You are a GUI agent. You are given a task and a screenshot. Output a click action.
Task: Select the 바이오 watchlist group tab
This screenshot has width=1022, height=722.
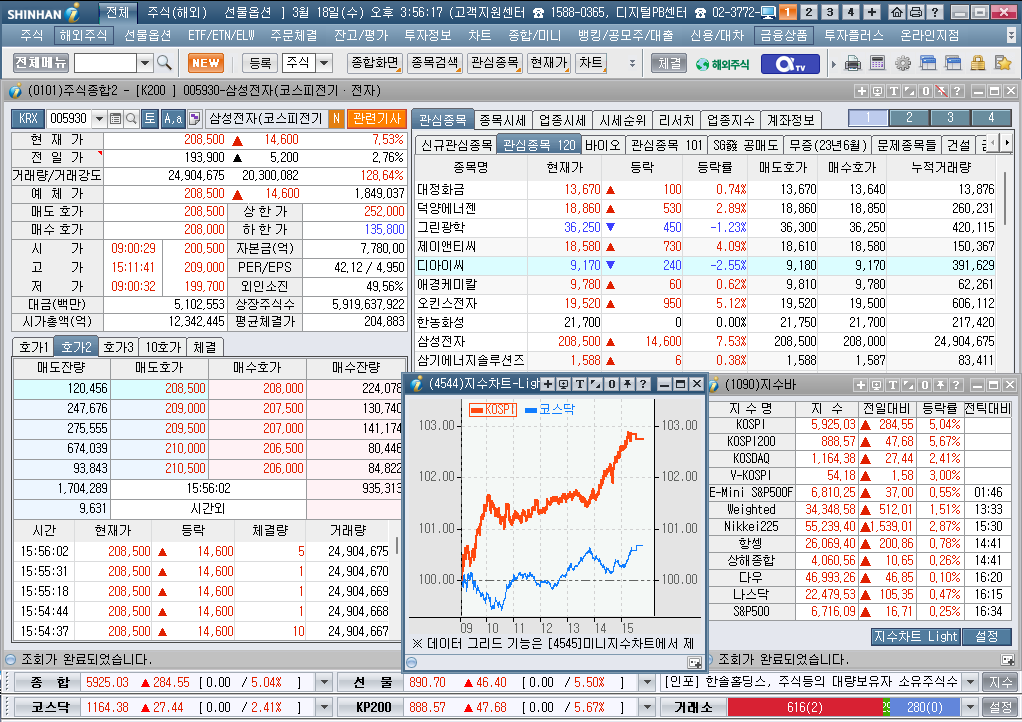click(x=603, y=145)
